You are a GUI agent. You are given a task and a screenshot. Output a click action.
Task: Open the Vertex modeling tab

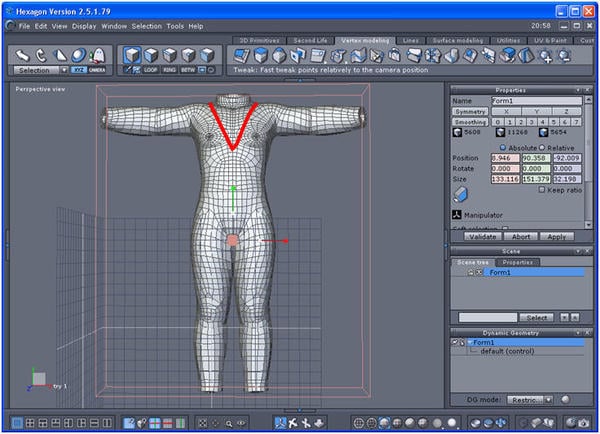tap(367, 40)
